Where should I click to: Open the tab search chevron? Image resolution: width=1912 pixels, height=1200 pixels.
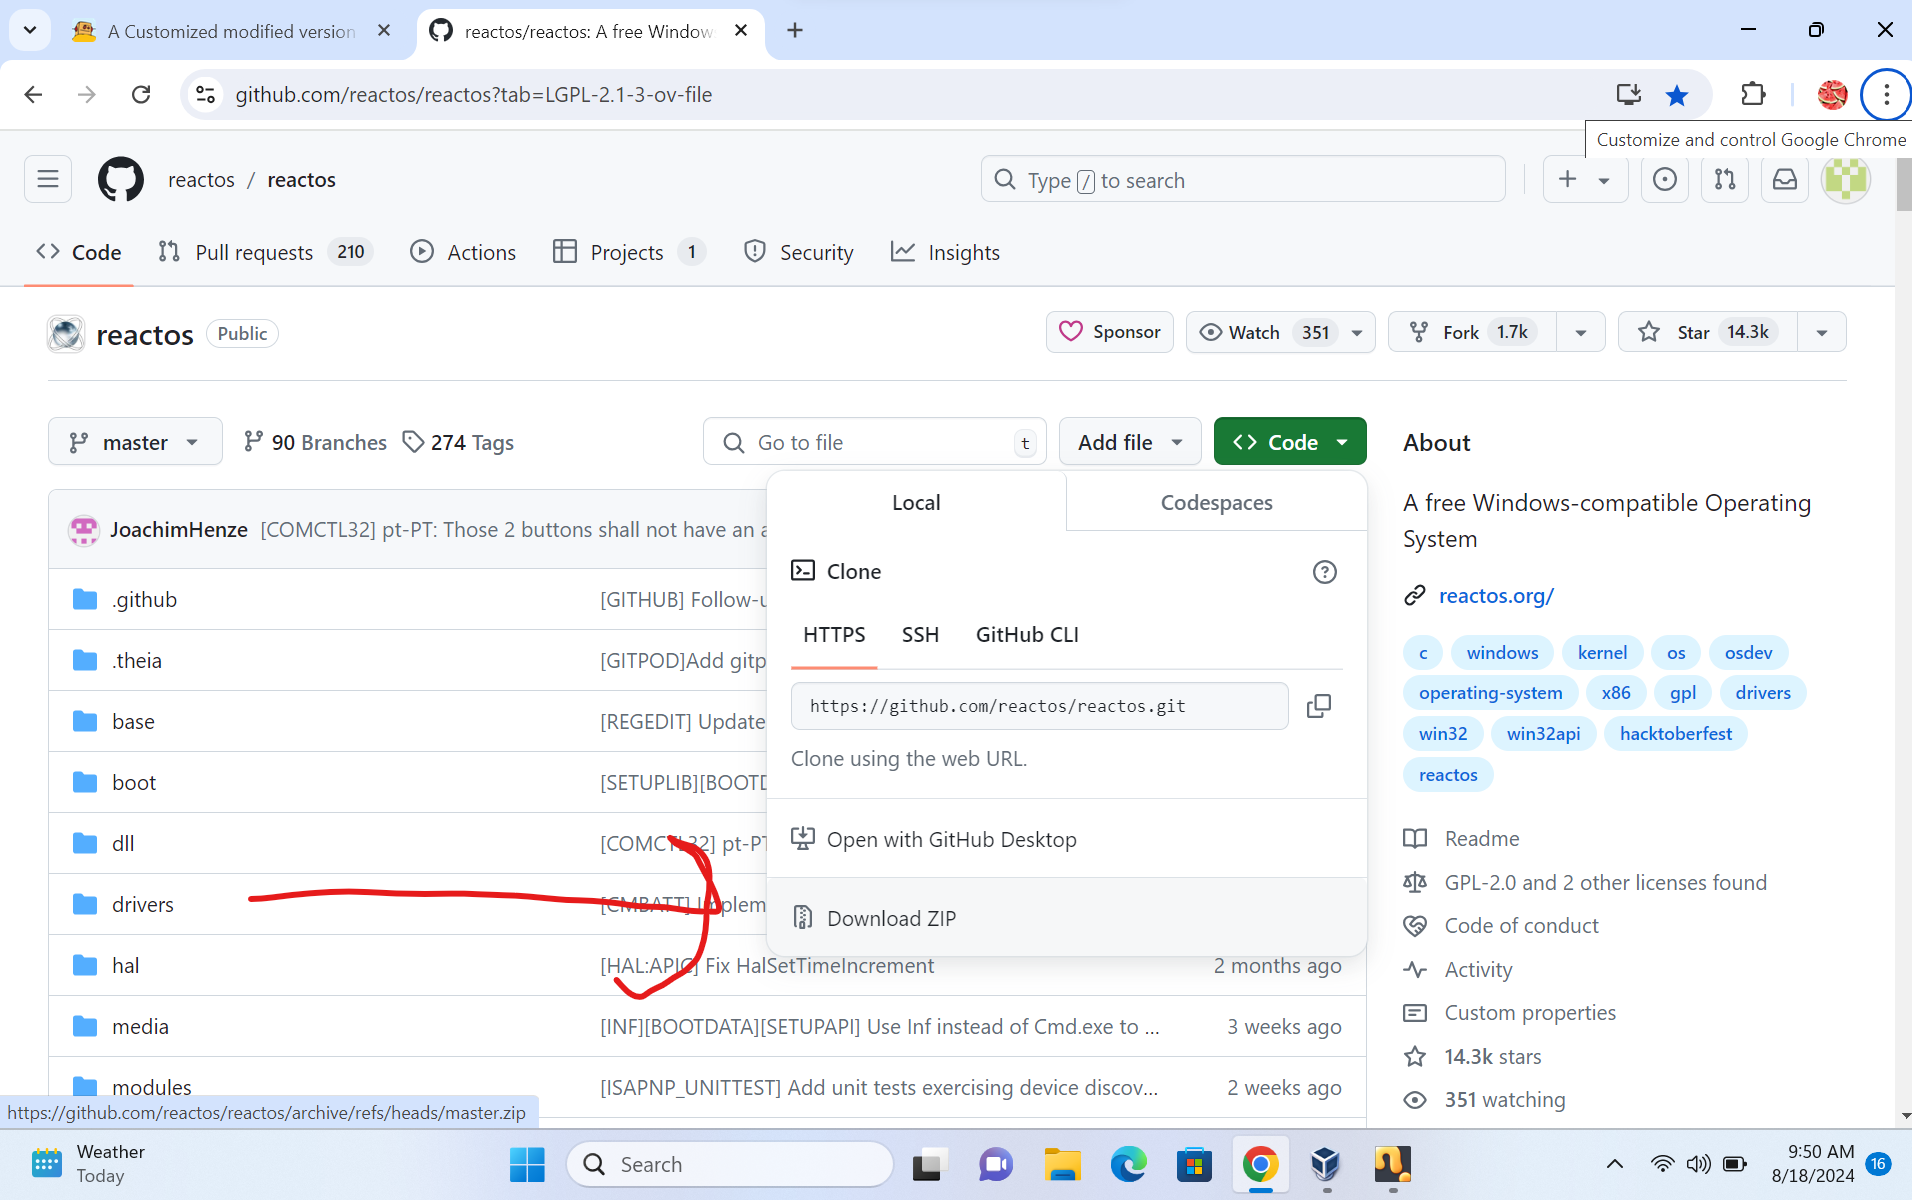click(30, 31)
